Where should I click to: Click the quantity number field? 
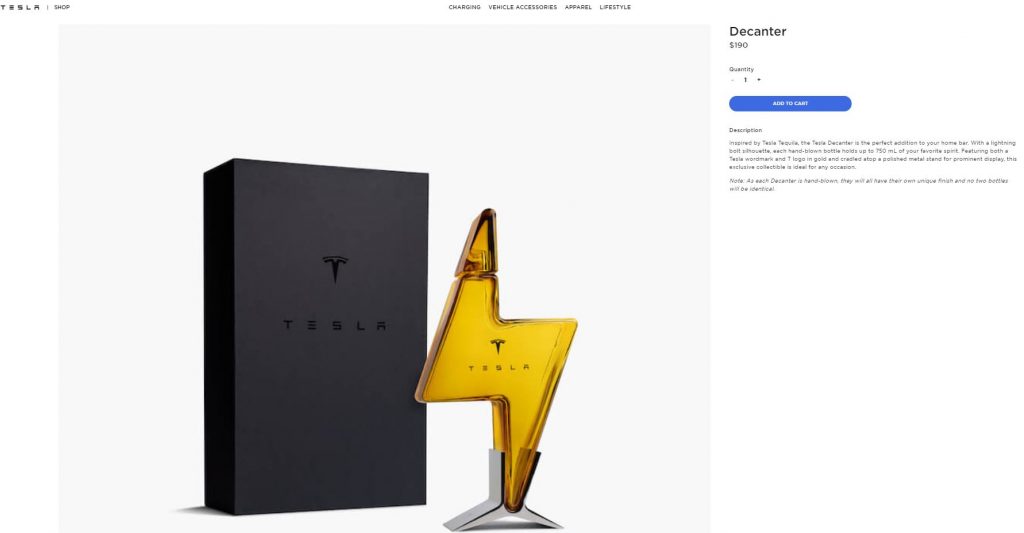click(x=745, y=80)
